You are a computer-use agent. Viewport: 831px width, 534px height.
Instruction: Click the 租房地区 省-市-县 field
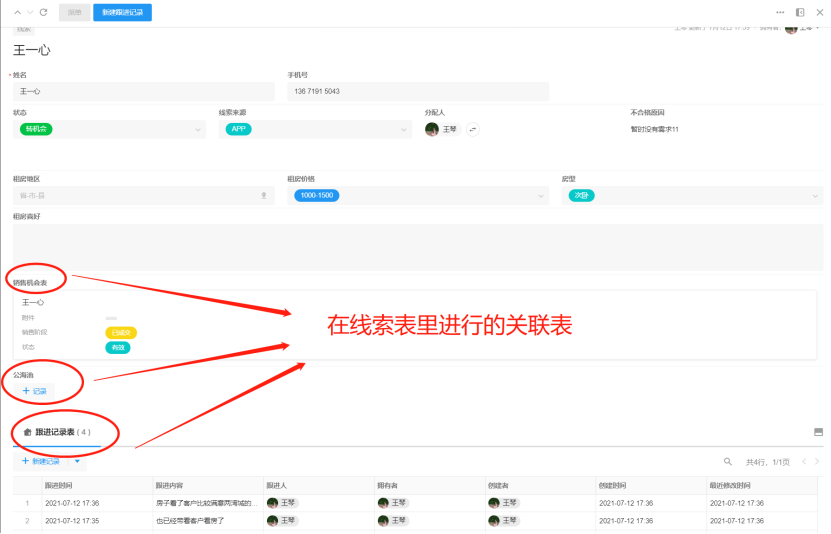144,195
